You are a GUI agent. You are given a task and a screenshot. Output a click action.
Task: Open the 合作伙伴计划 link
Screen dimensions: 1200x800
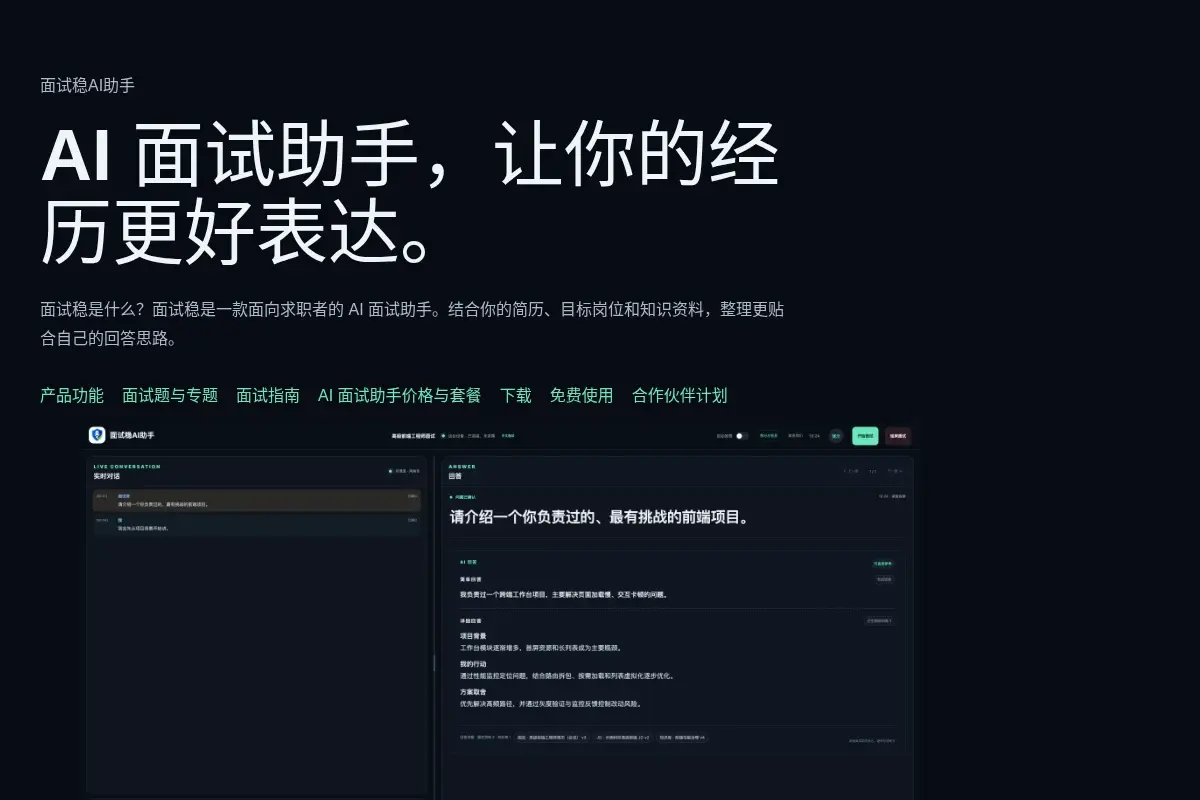(680, 395)
